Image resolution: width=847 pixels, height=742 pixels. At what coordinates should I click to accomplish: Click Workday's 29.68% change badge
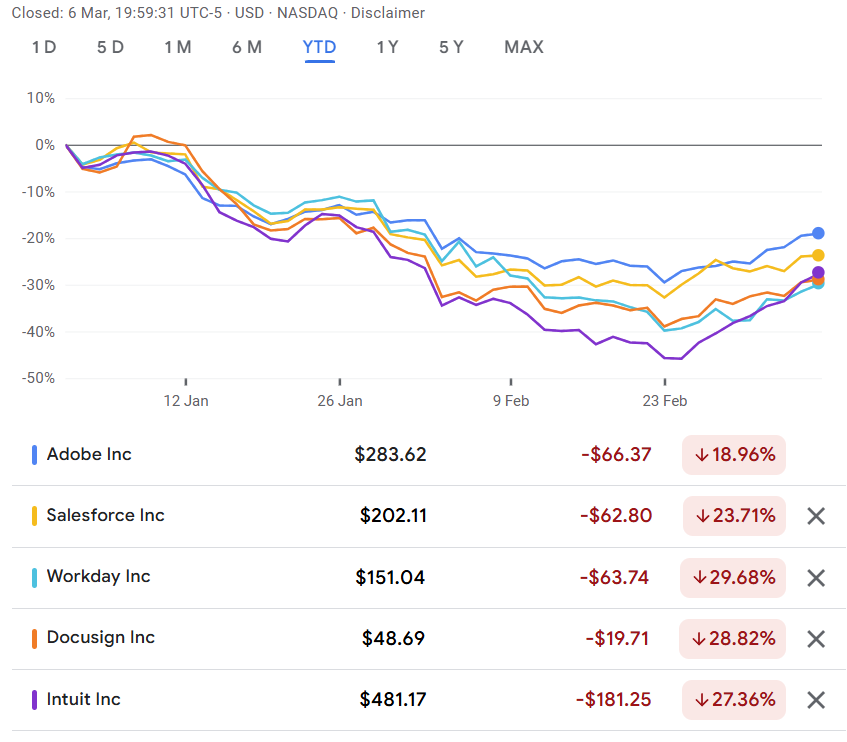point(734,577)
